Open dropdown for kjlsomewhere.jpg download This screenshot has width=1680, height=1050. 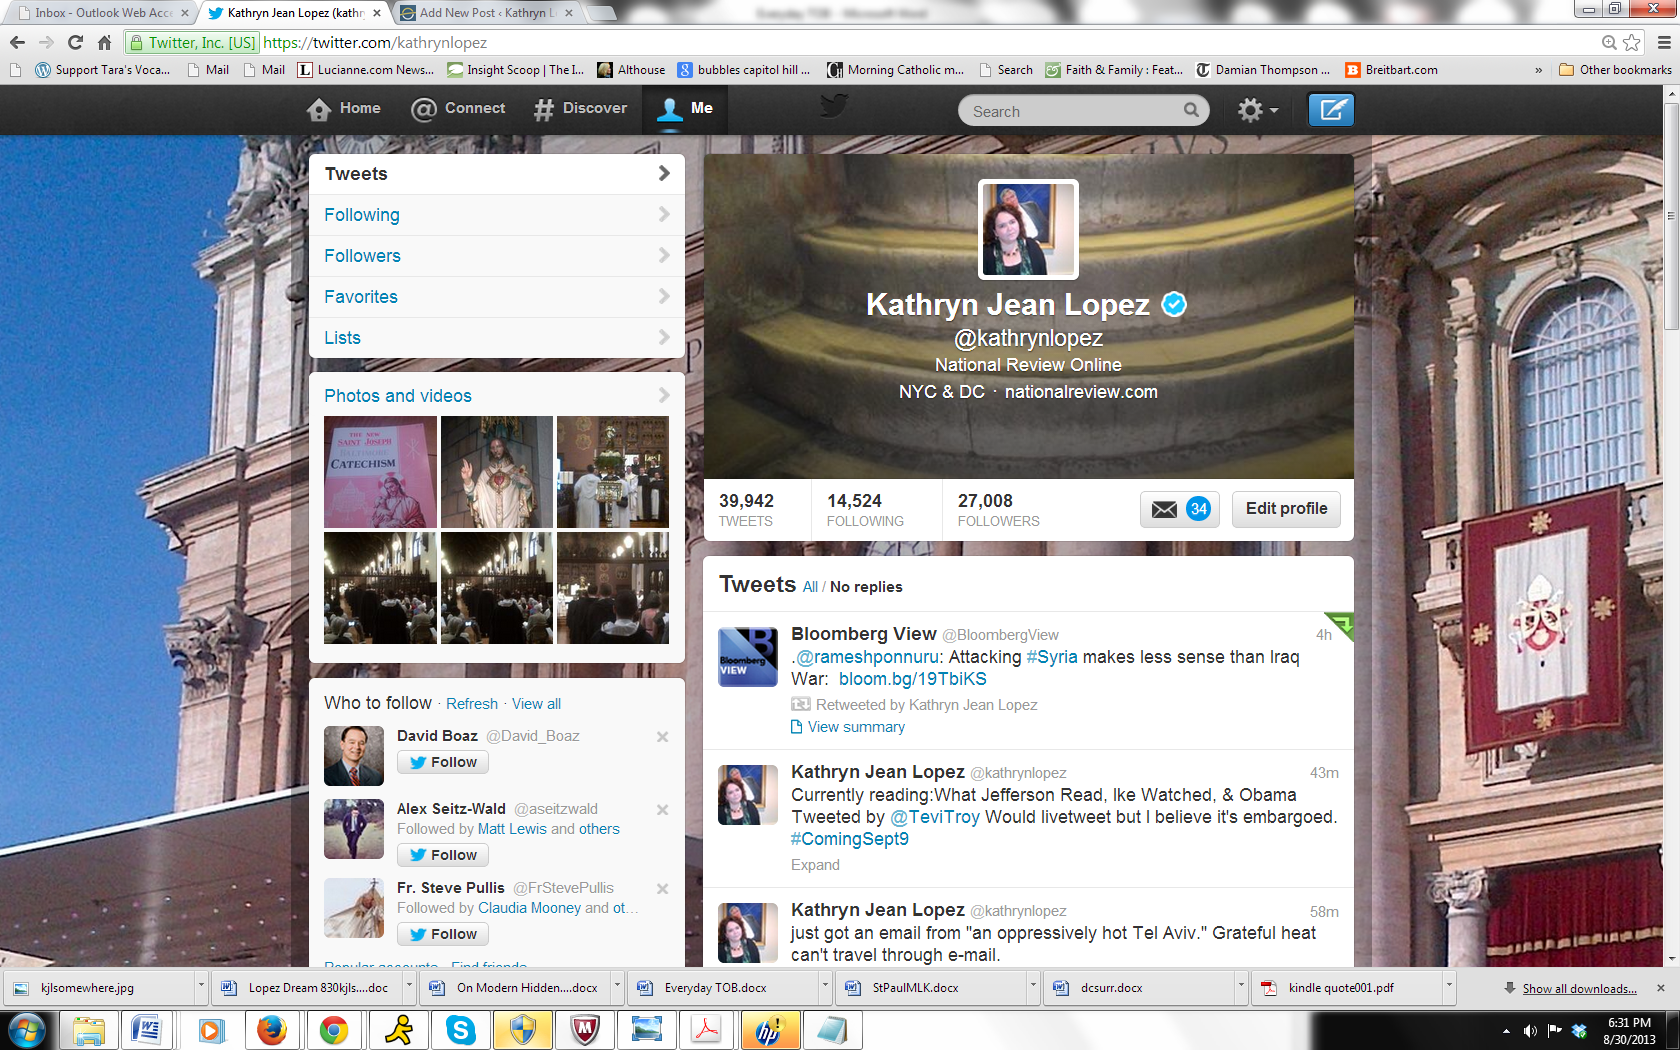click(x=200, y=987)
